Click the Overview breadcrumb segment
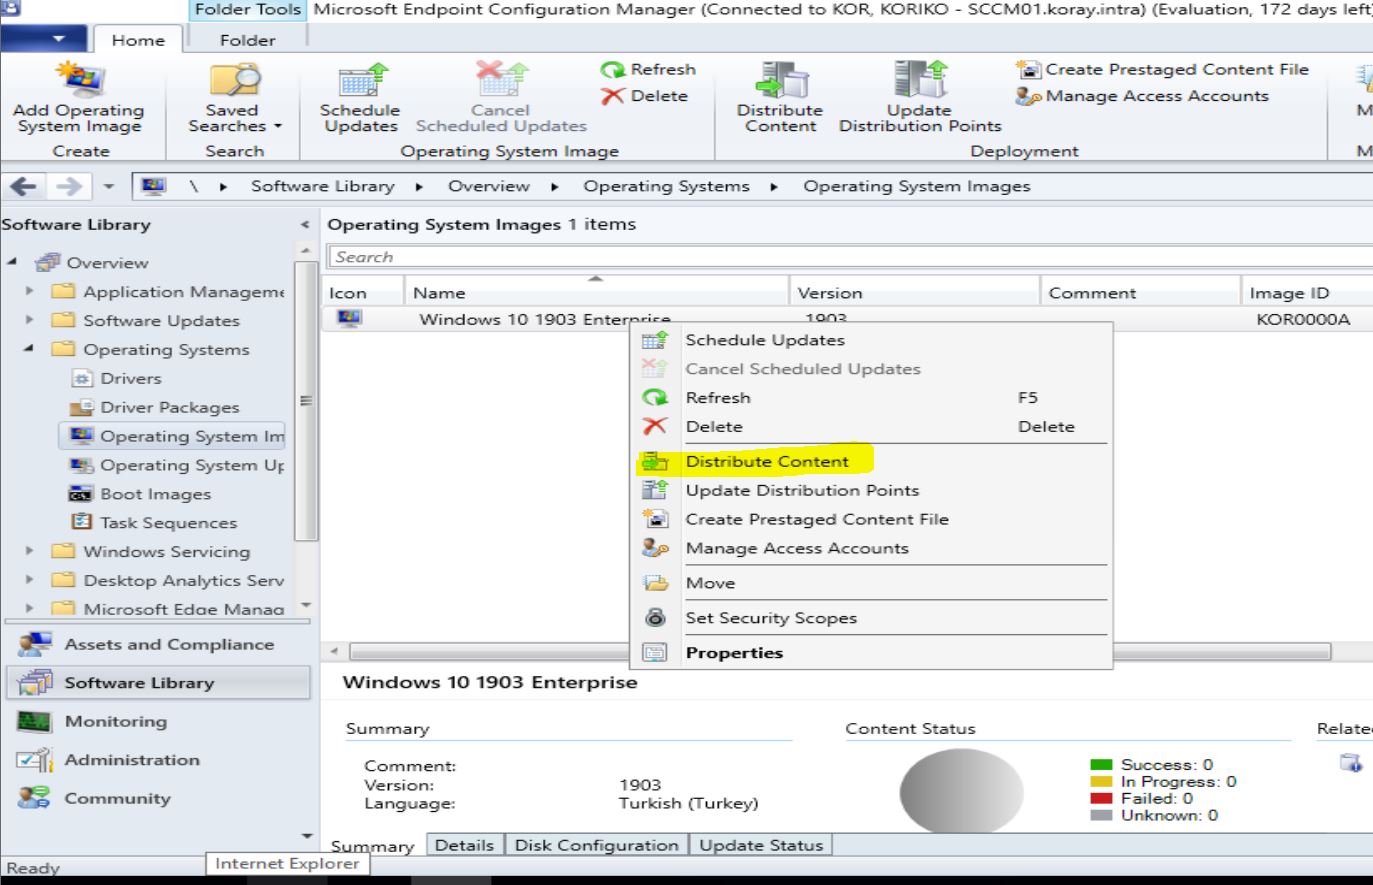Image resolution: width=1373 pixels, height=885 pixels. pyautogui.click(x=488, y=186)
